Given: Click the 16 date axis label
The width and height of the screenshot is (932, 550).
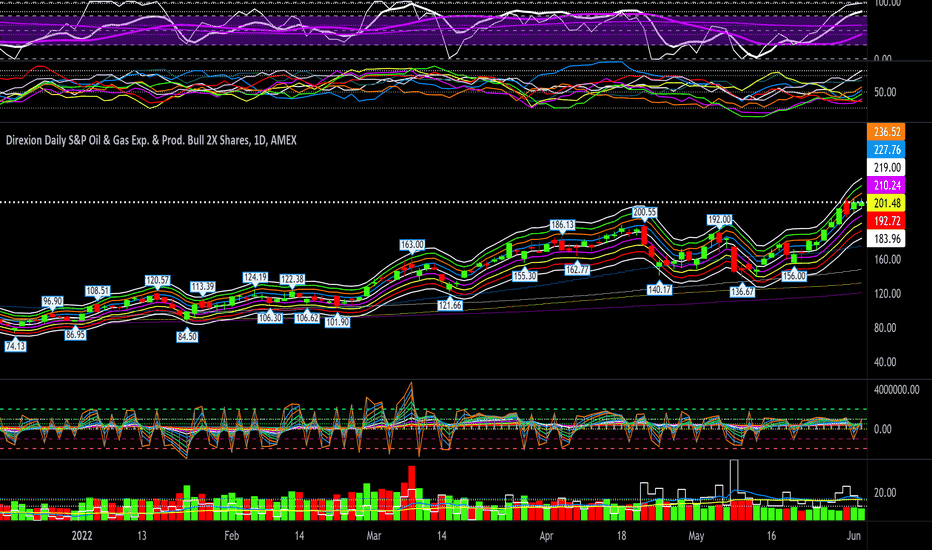Looking at the screenshot, I should [771, 536].
